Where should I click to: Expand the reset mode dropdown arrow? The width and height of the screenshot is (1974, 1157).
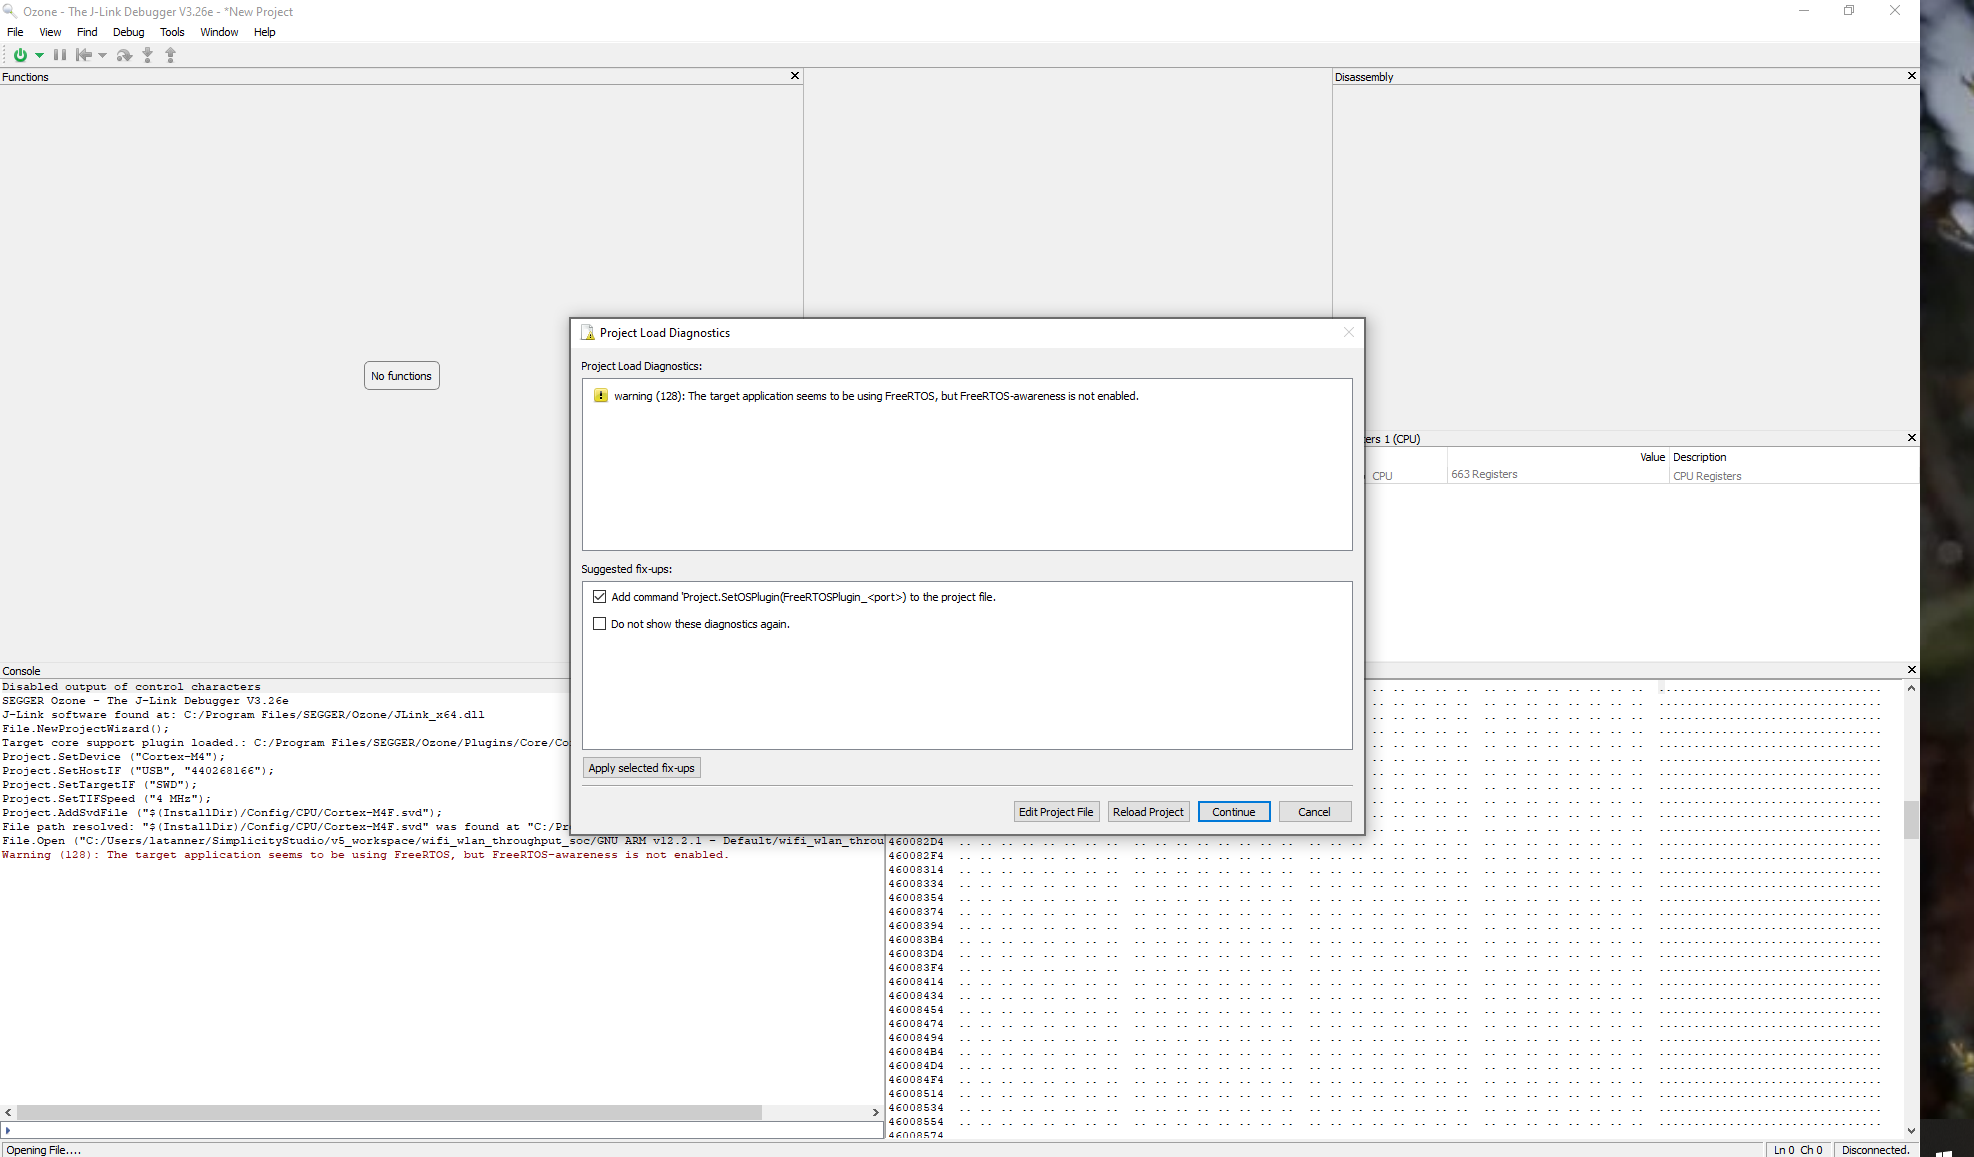pos(102,55)
